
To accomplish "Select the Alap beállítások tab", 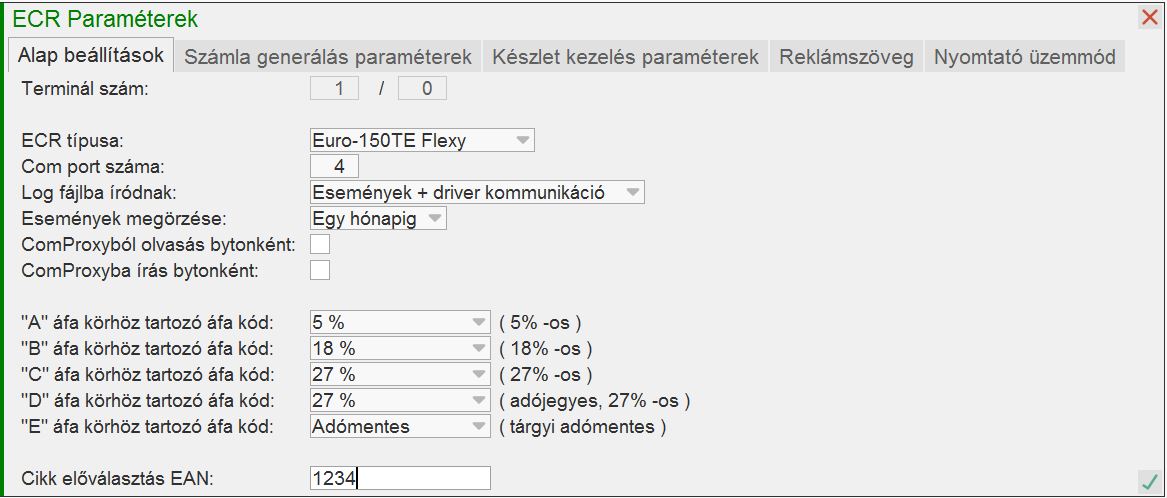I will 91,56.
